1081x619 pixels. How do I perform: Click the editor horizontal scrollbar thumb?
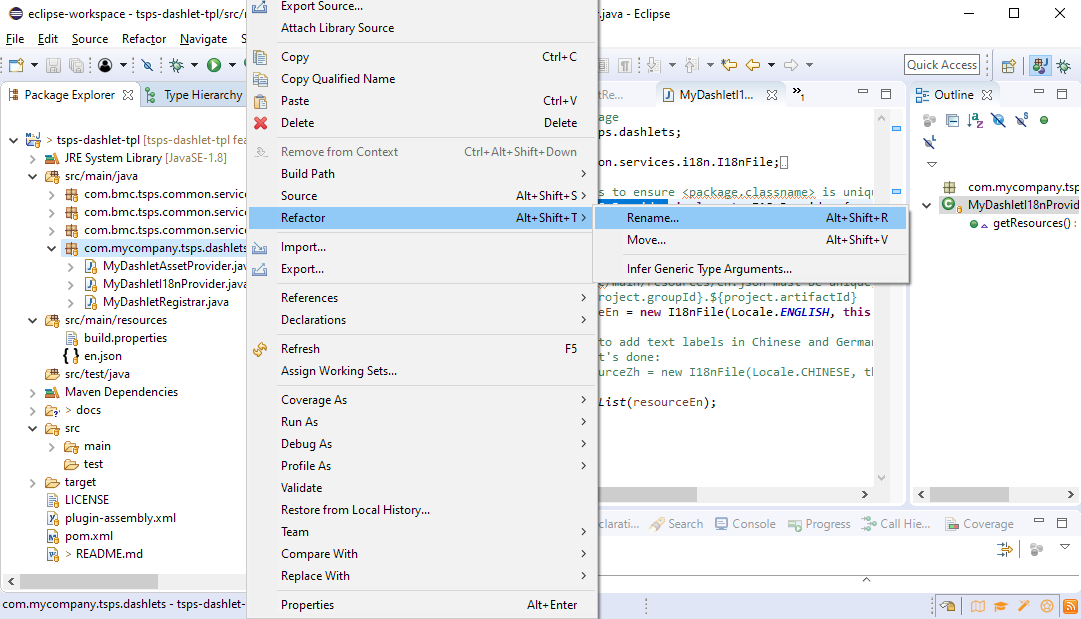pos(648,494)
